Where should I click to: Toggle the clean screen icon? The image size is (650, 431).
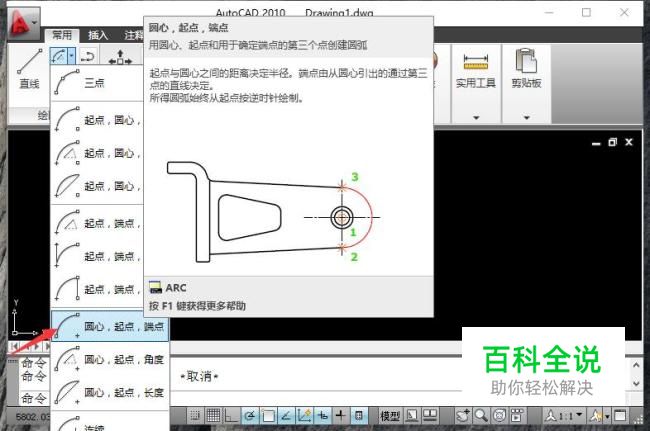(x=620, y=415)
